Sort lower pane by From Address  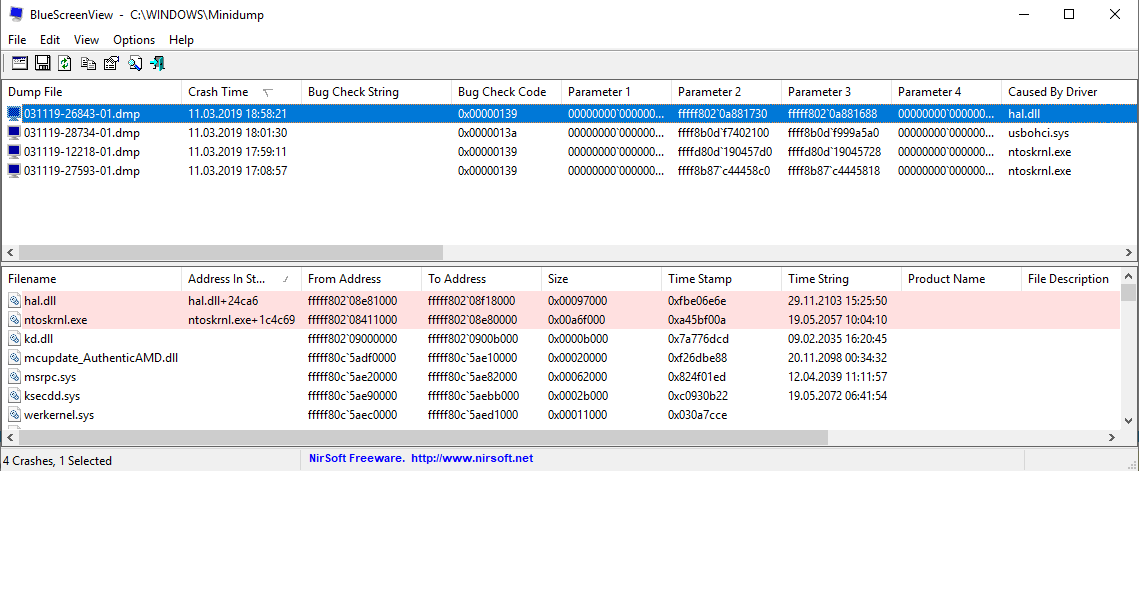pyautogui.click(x=361, y=278)
